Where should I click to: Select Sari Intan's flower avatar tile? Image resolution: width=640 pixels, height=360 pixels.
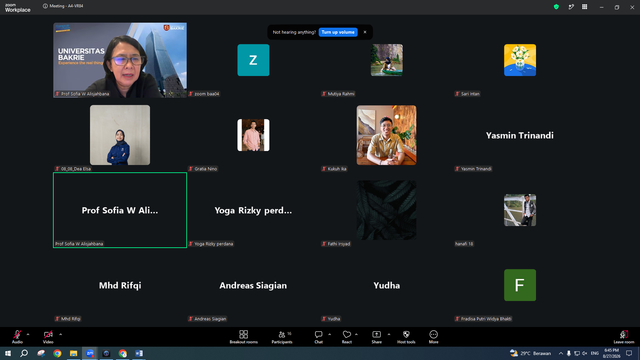tap(520, 60)
